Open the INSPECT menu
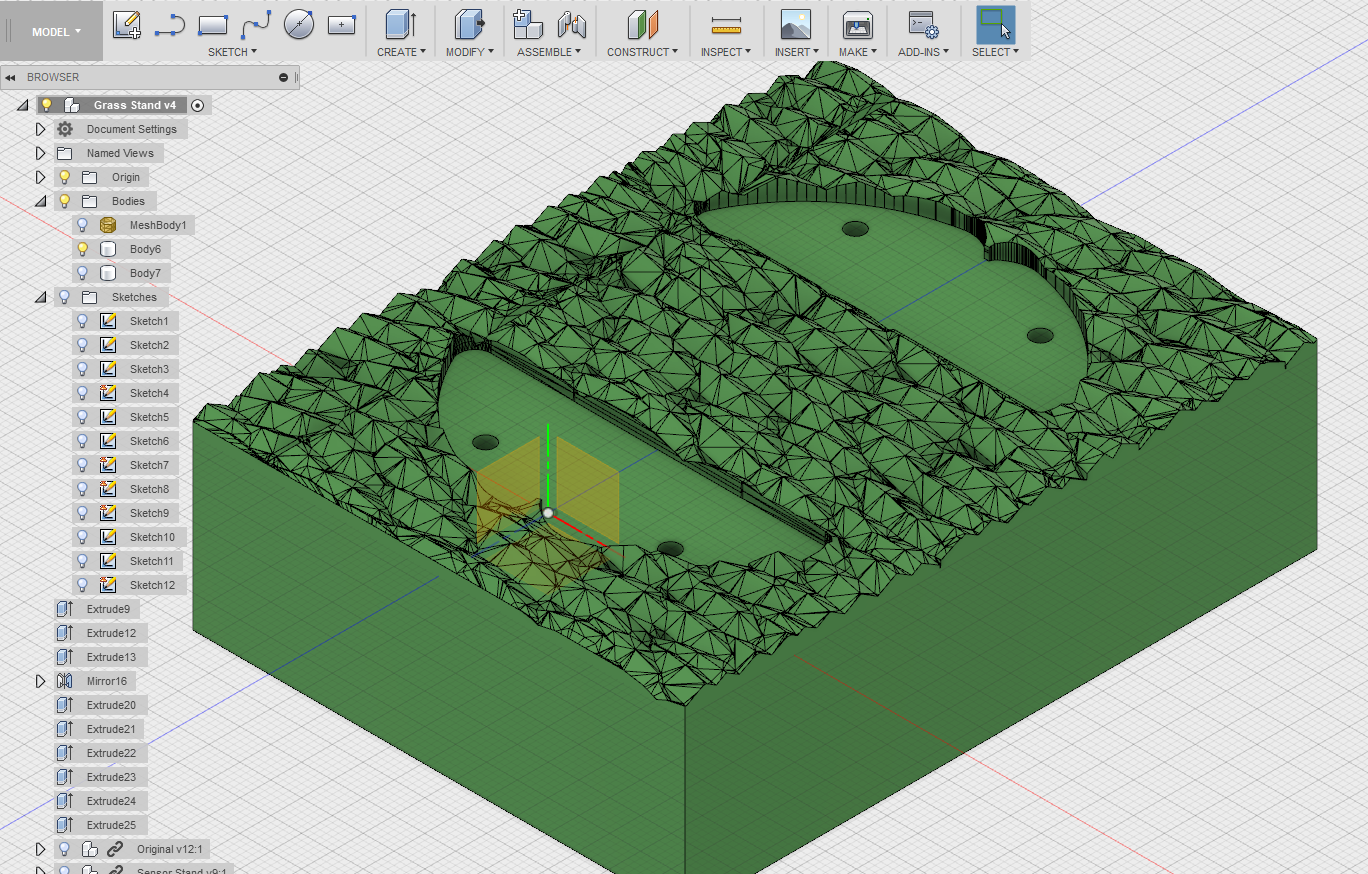1368x874 pixels. (x=726, y=52)
